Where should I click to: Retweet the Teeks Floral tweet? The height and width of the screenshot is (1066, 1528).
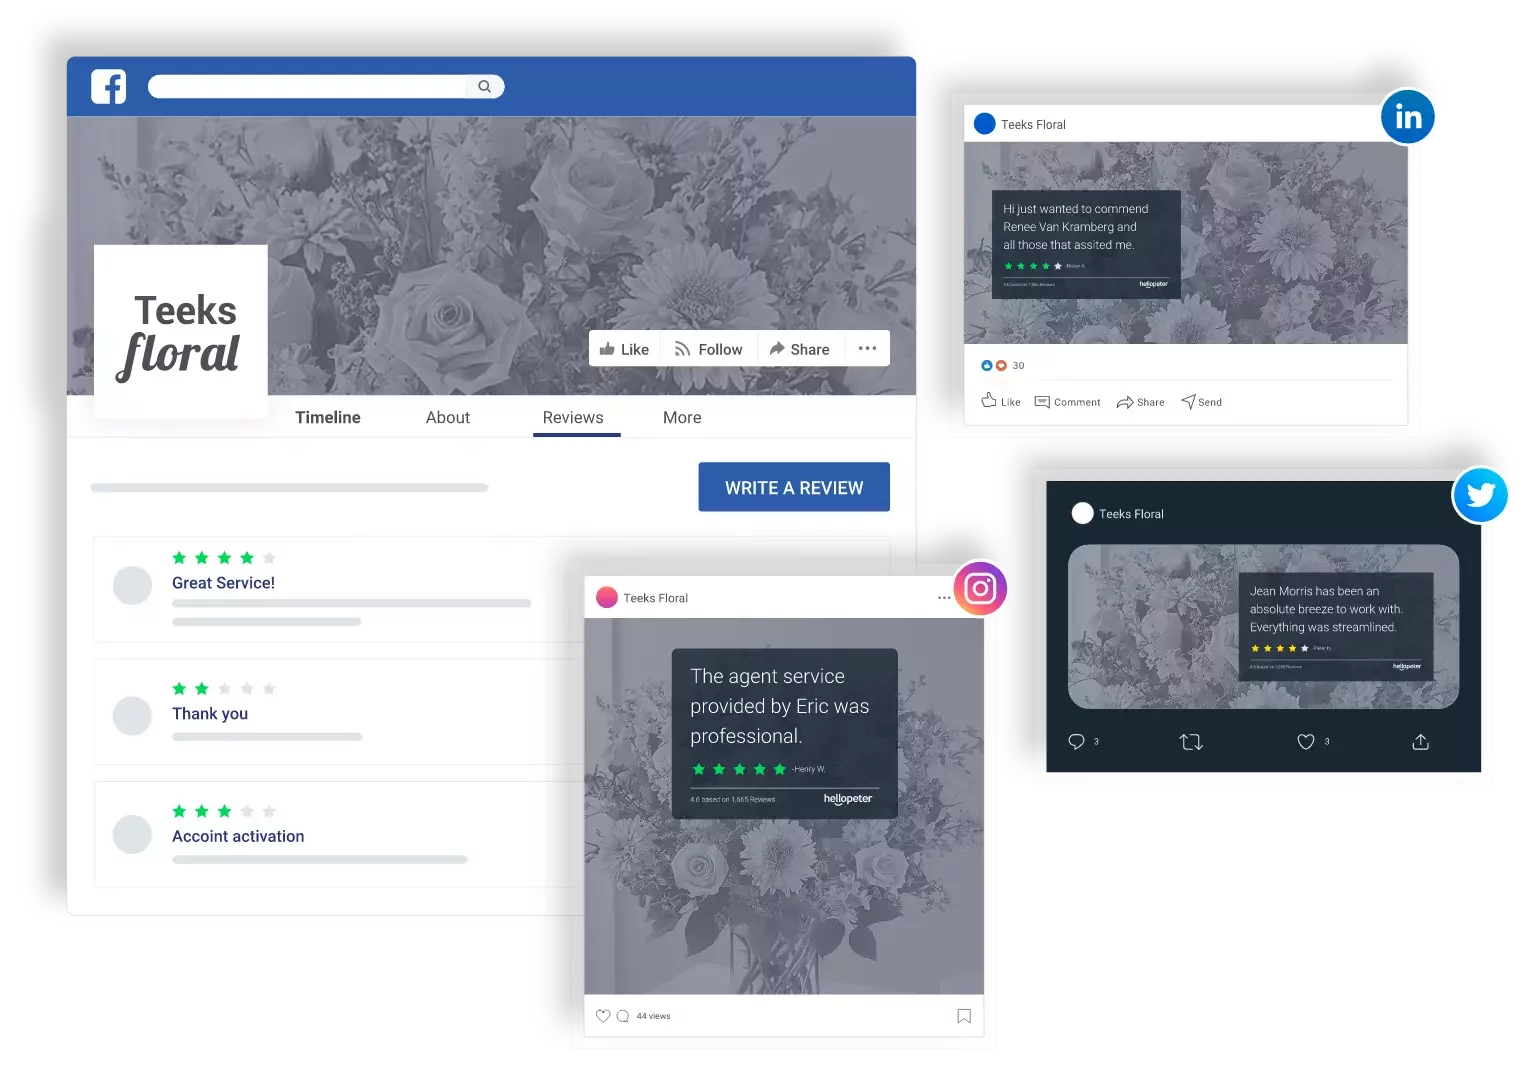1190,741
